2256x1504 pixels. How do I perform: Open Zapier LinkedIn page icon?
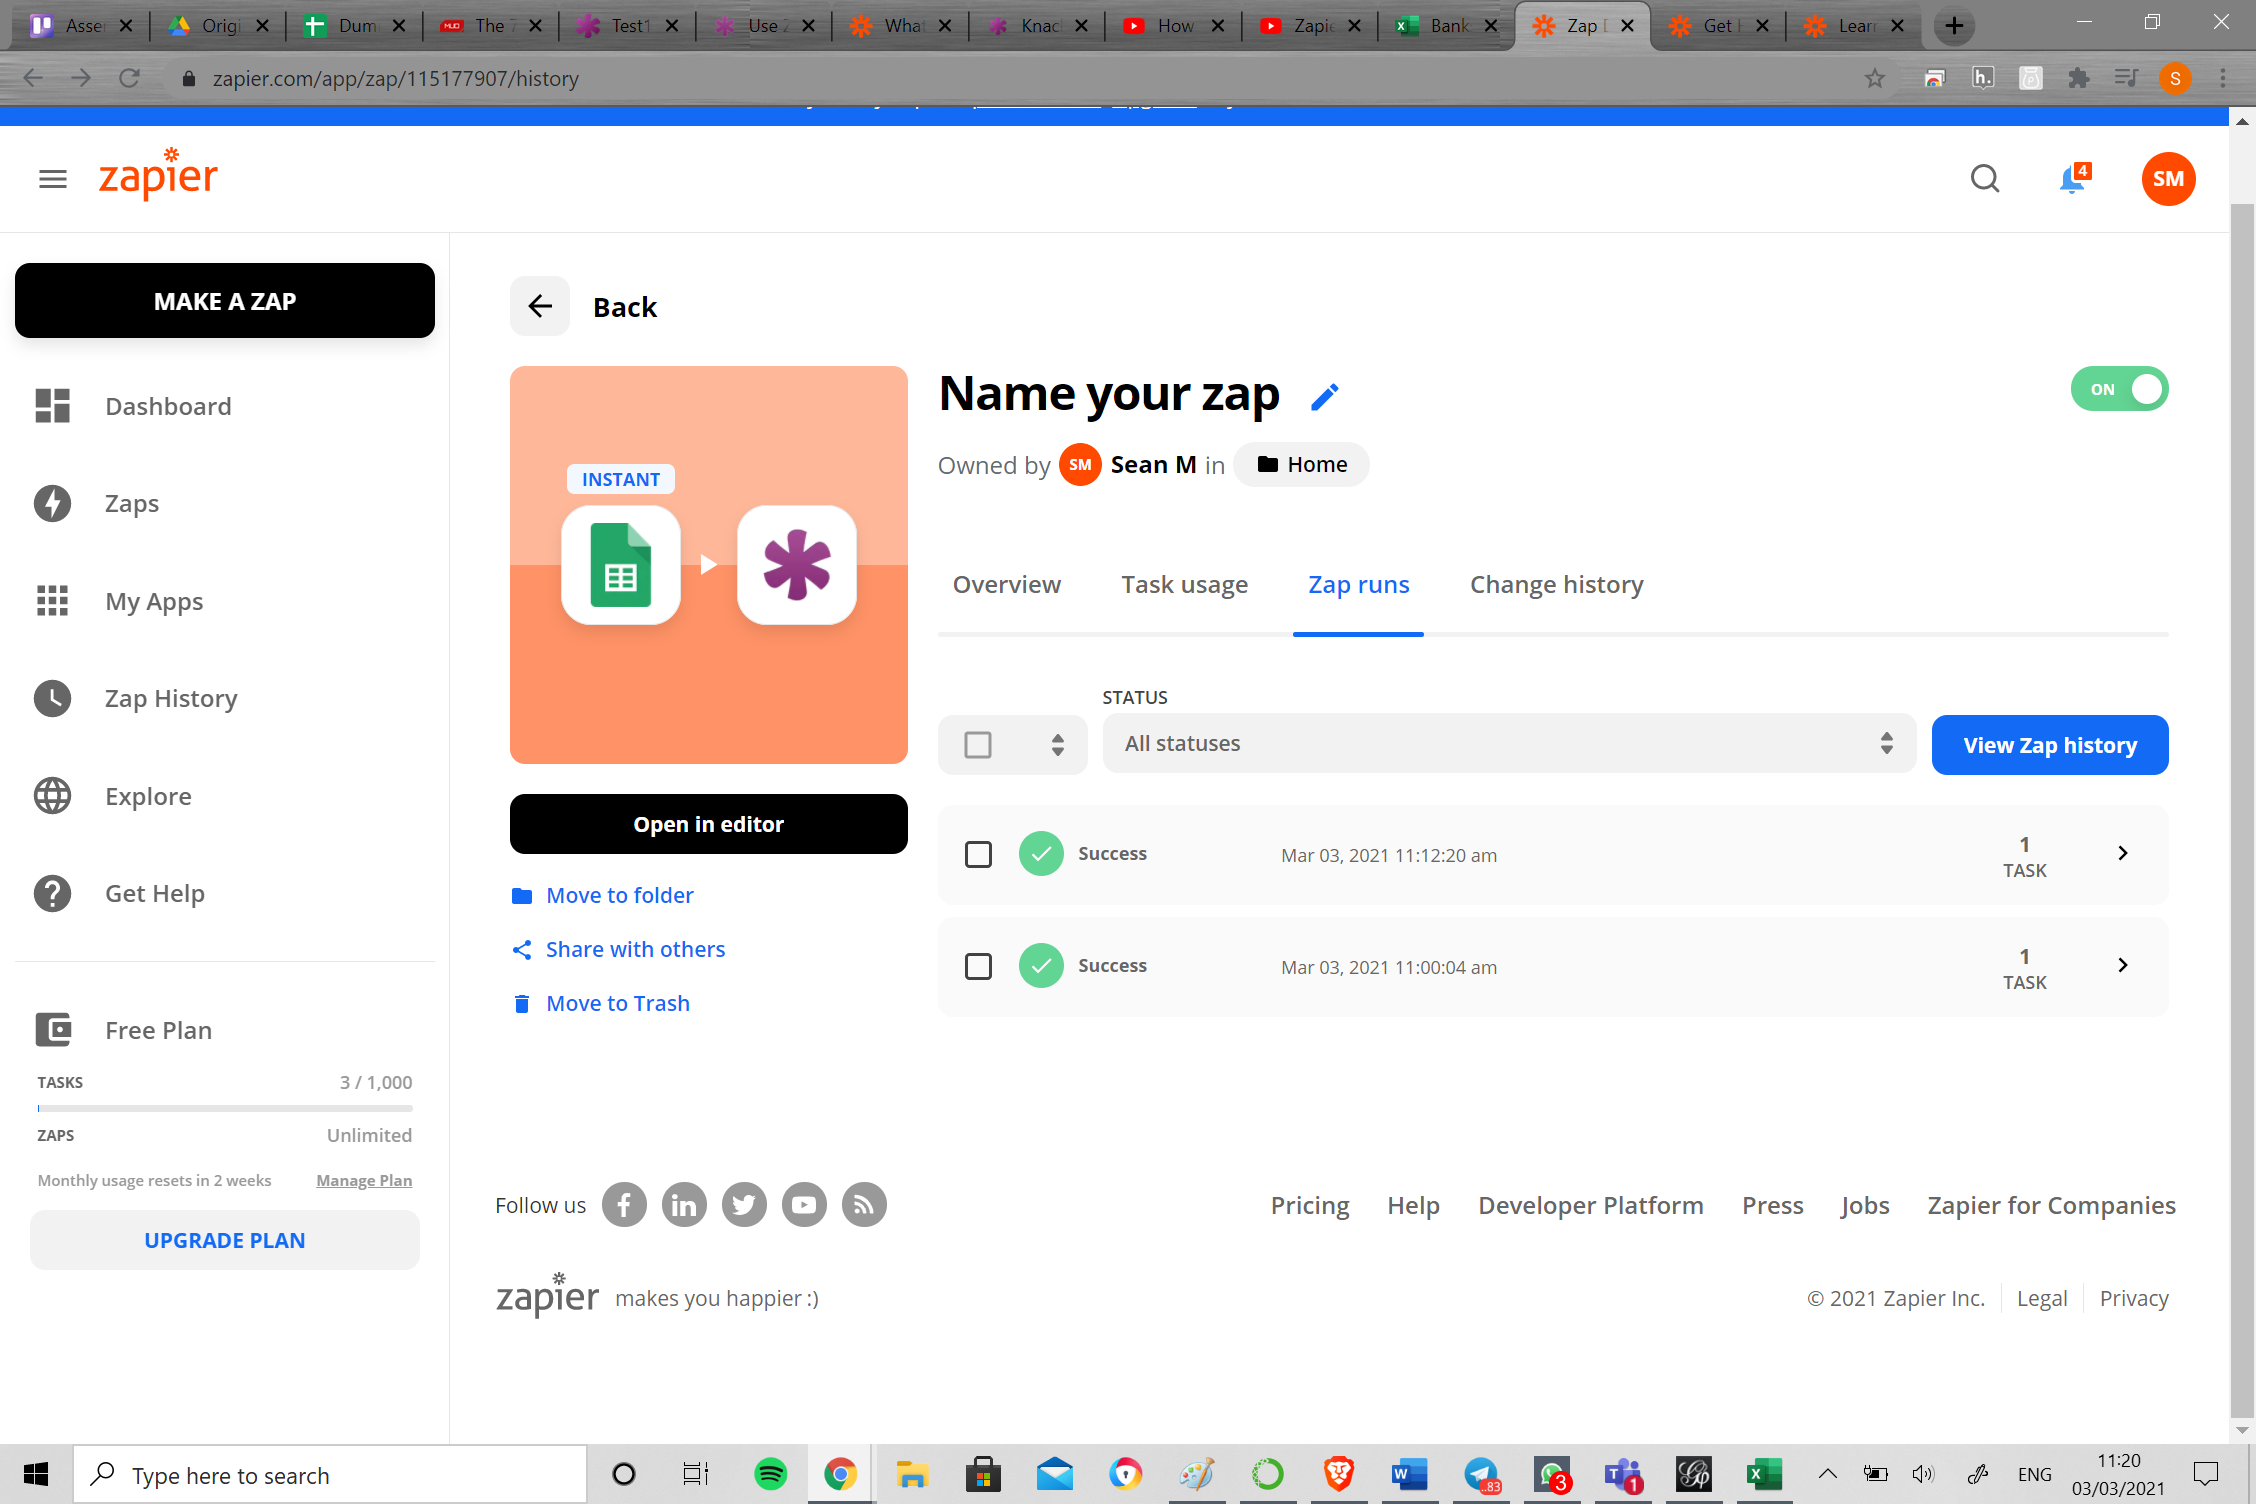pyautogui.click(x=684, y=1205)
